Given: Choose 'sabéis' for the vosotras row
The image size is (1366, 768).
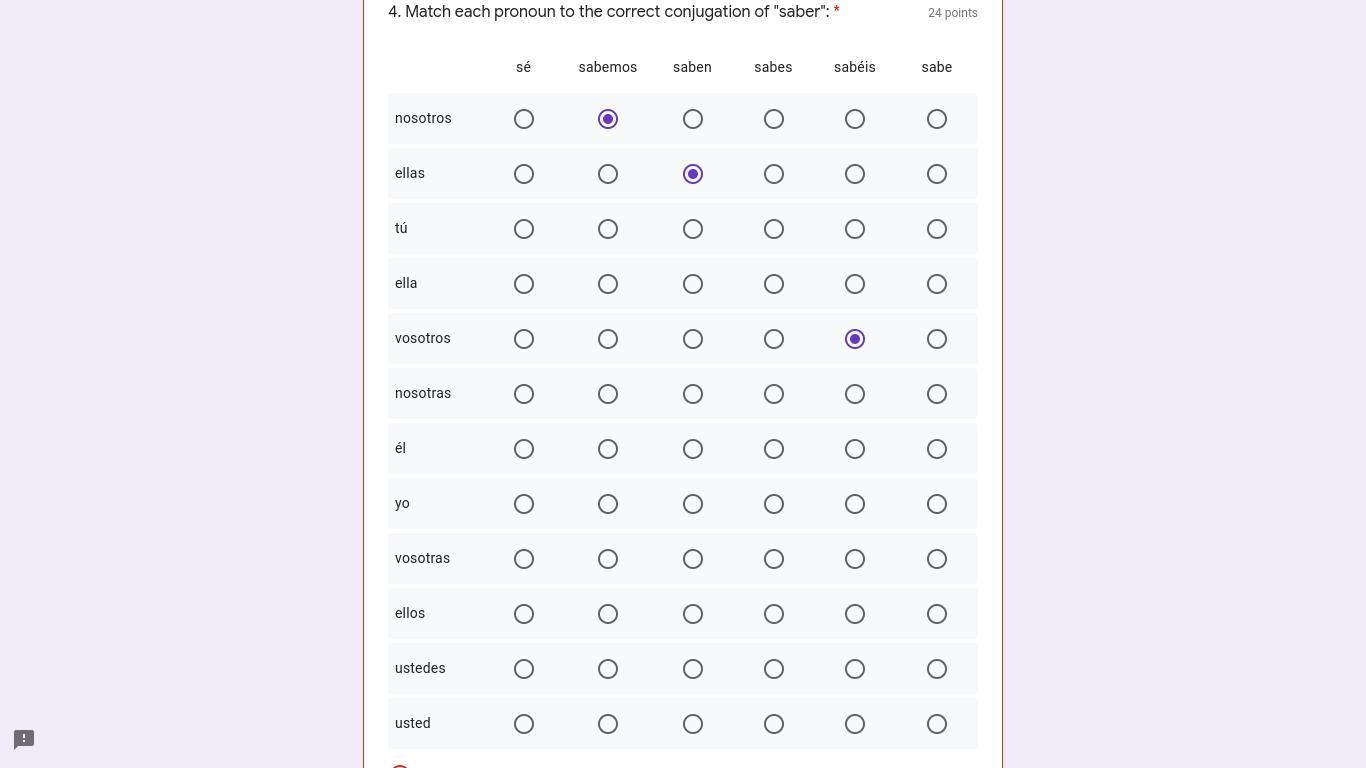Looking at the screenshot, I should [x=854, y=559].
